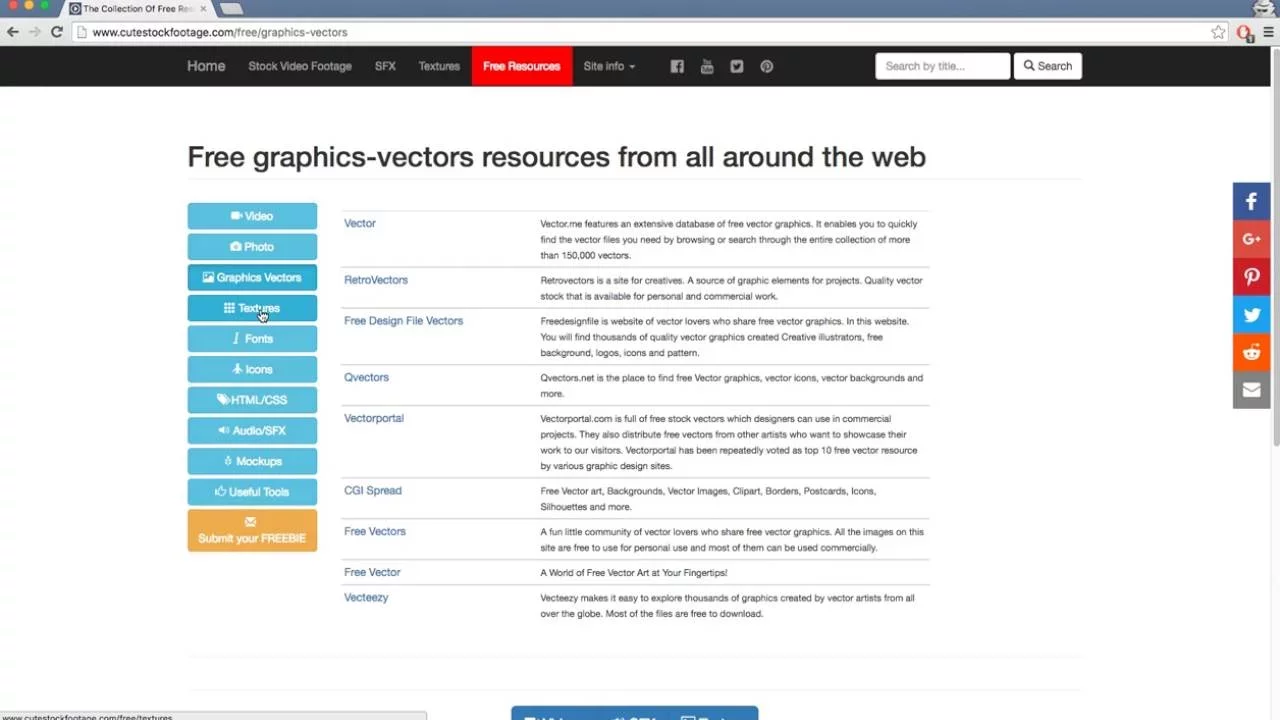This screenshot has height=720, width=1280.
Task: Open the YouTube icon in the navbar
Action: [x=707, y=66]
